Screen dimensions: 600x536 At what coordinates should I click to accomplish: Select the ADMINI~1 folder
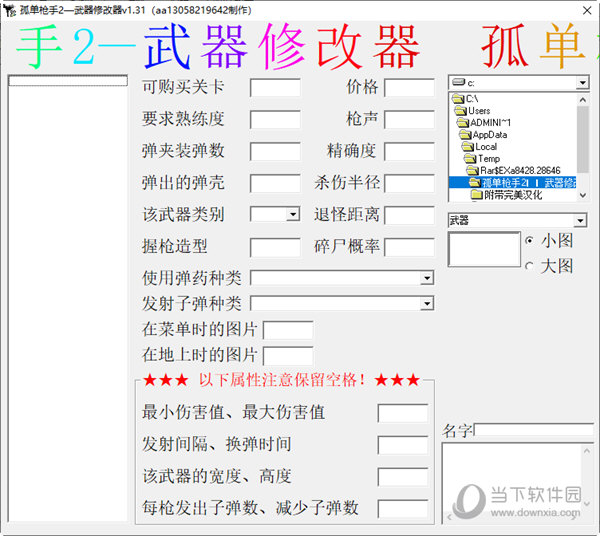[484, 122]
